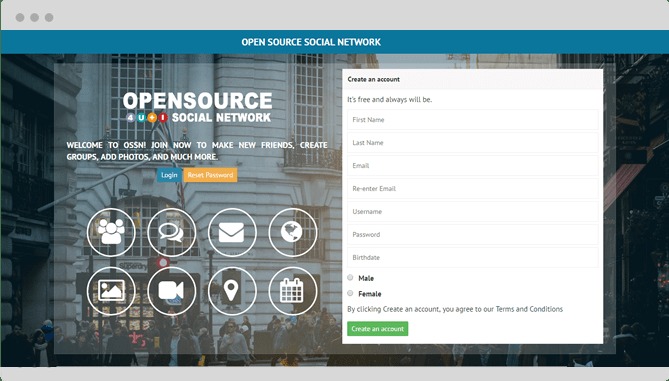Screen dimensions: 669x381
Task: Click the friends group circle icon
Action: point(111,232)
